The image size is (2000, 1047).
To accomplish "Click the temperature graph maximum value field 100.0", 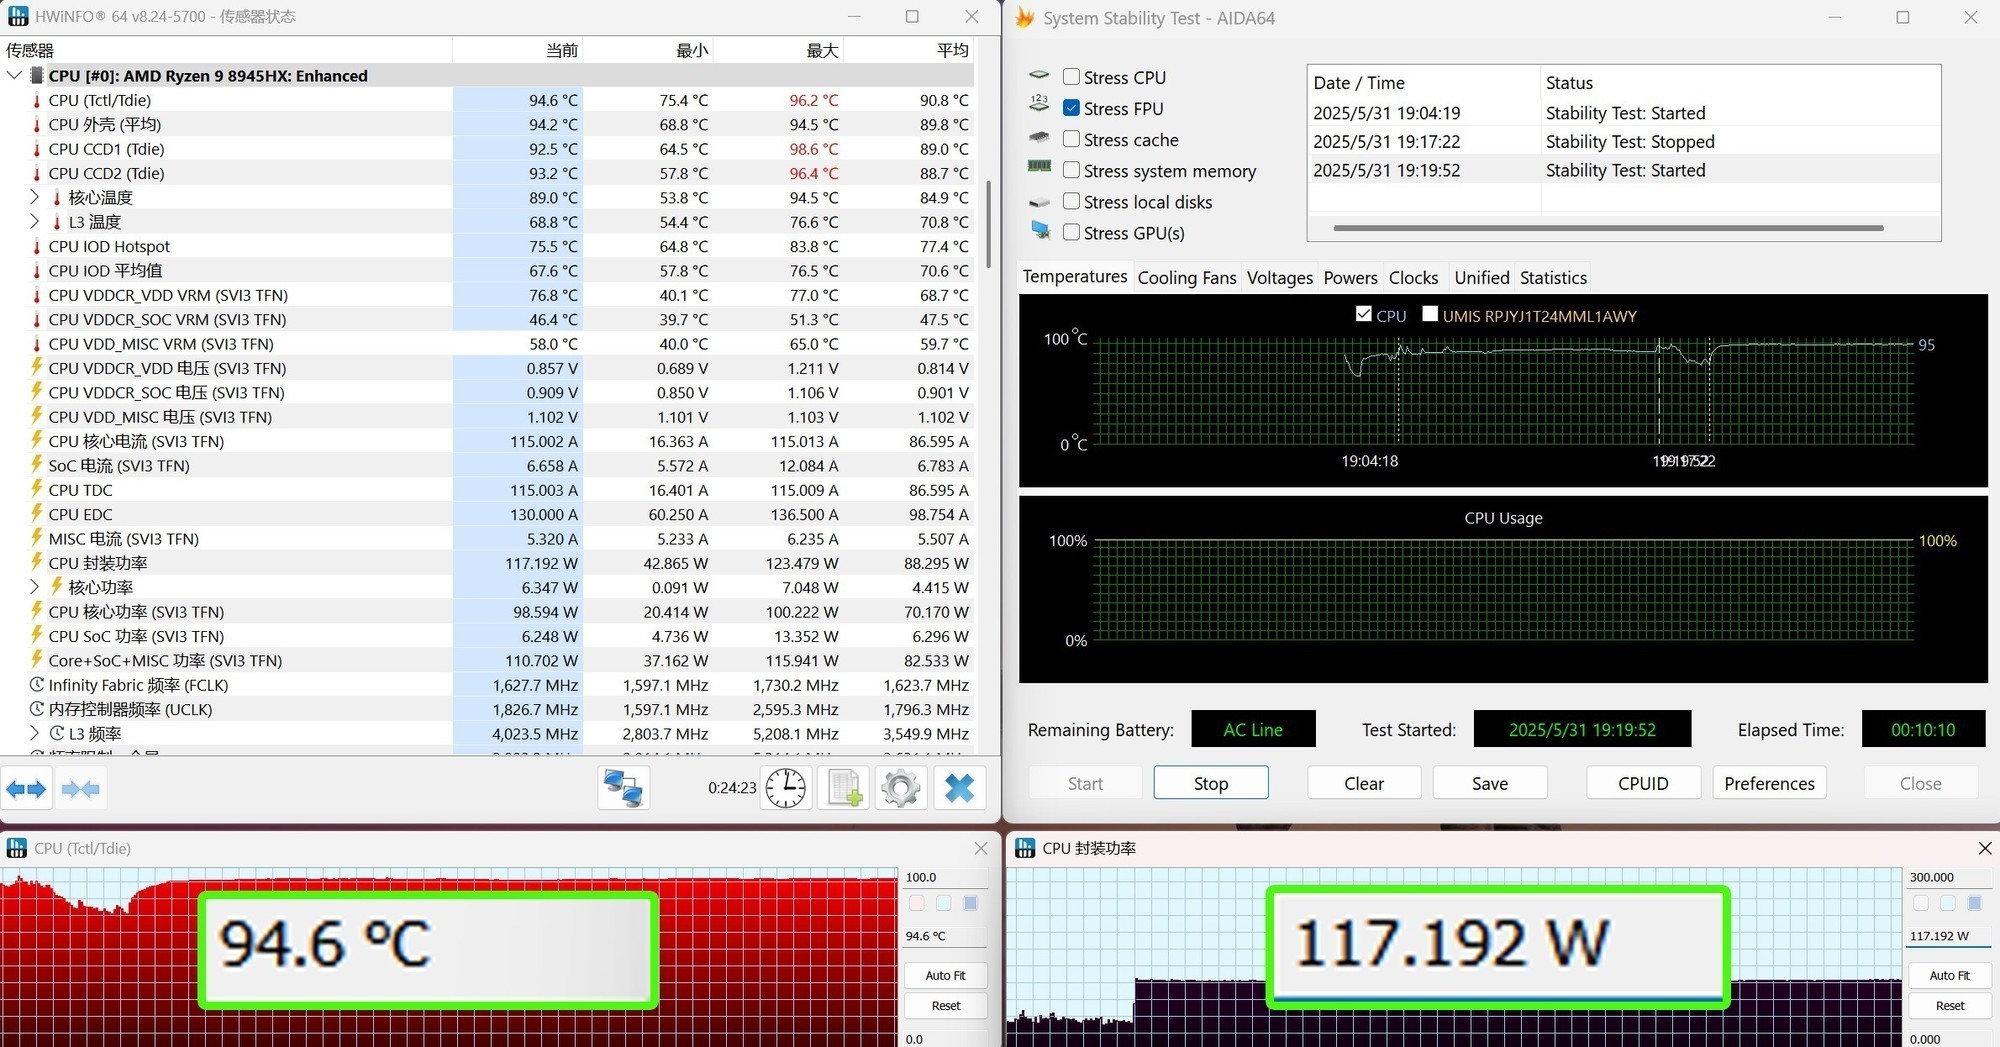I will point(943,877).
